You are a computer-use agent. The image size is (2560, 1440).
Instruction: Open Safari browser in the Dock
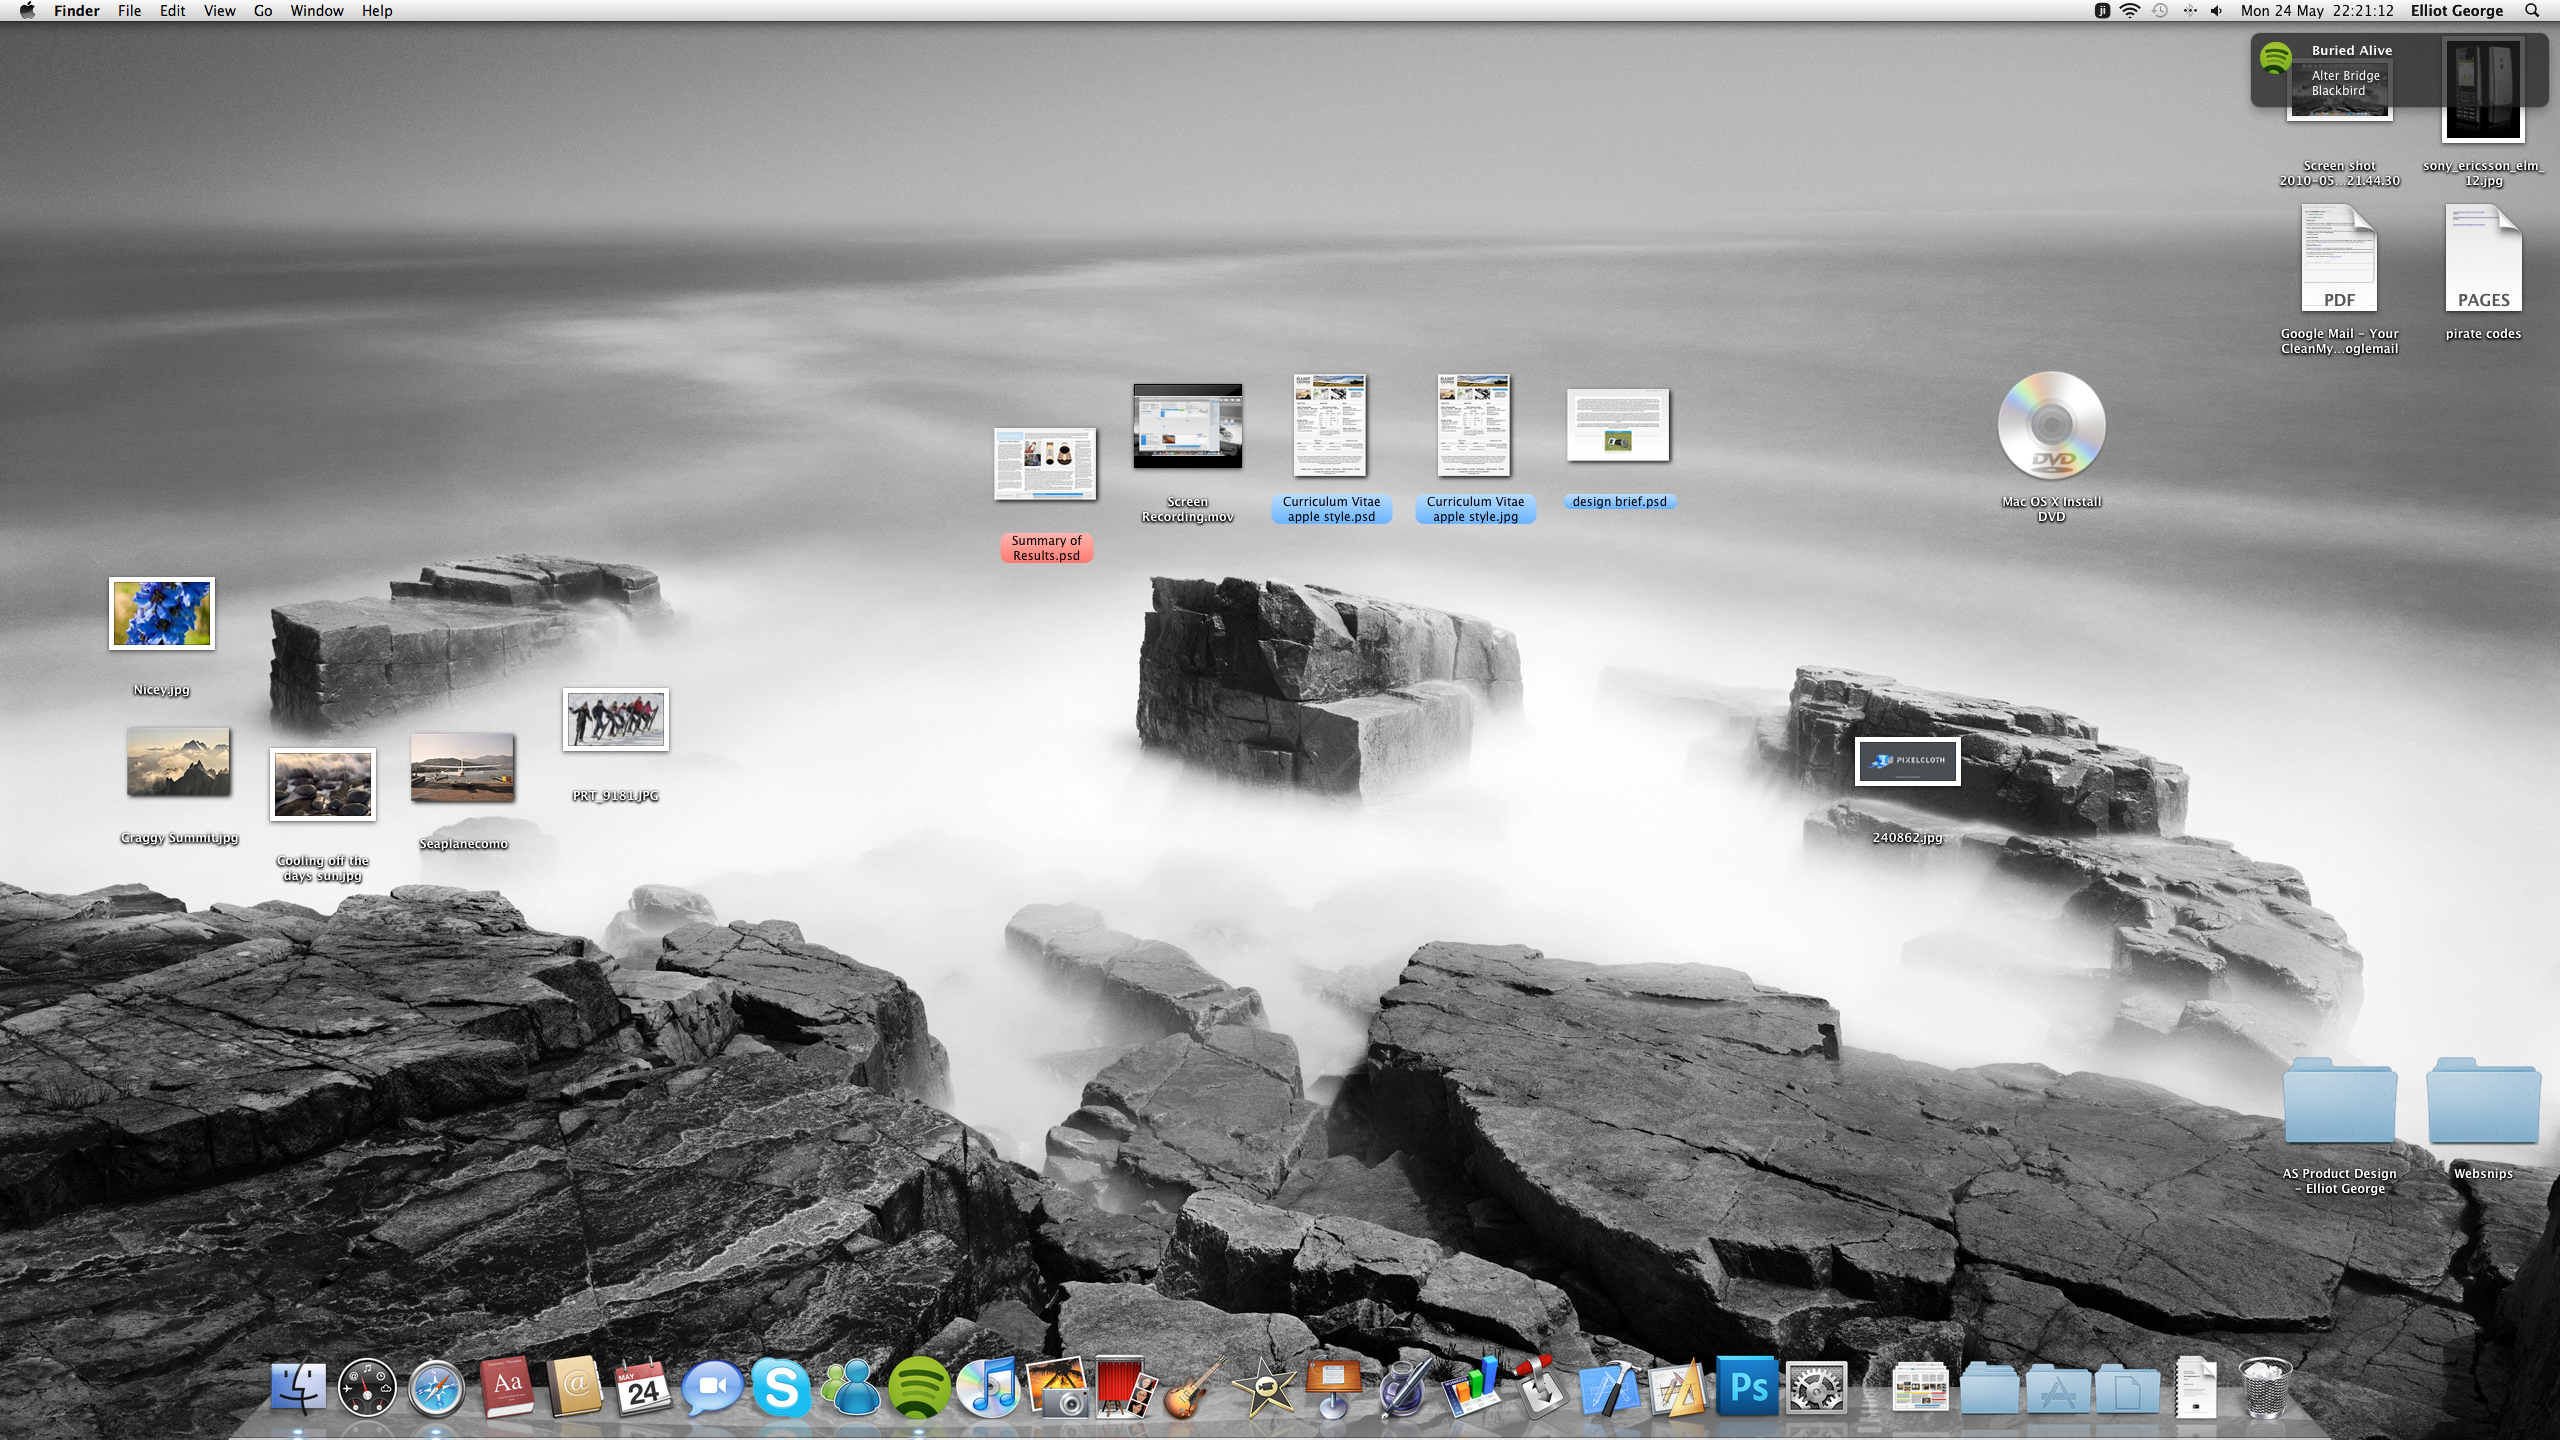[436, 1387]
